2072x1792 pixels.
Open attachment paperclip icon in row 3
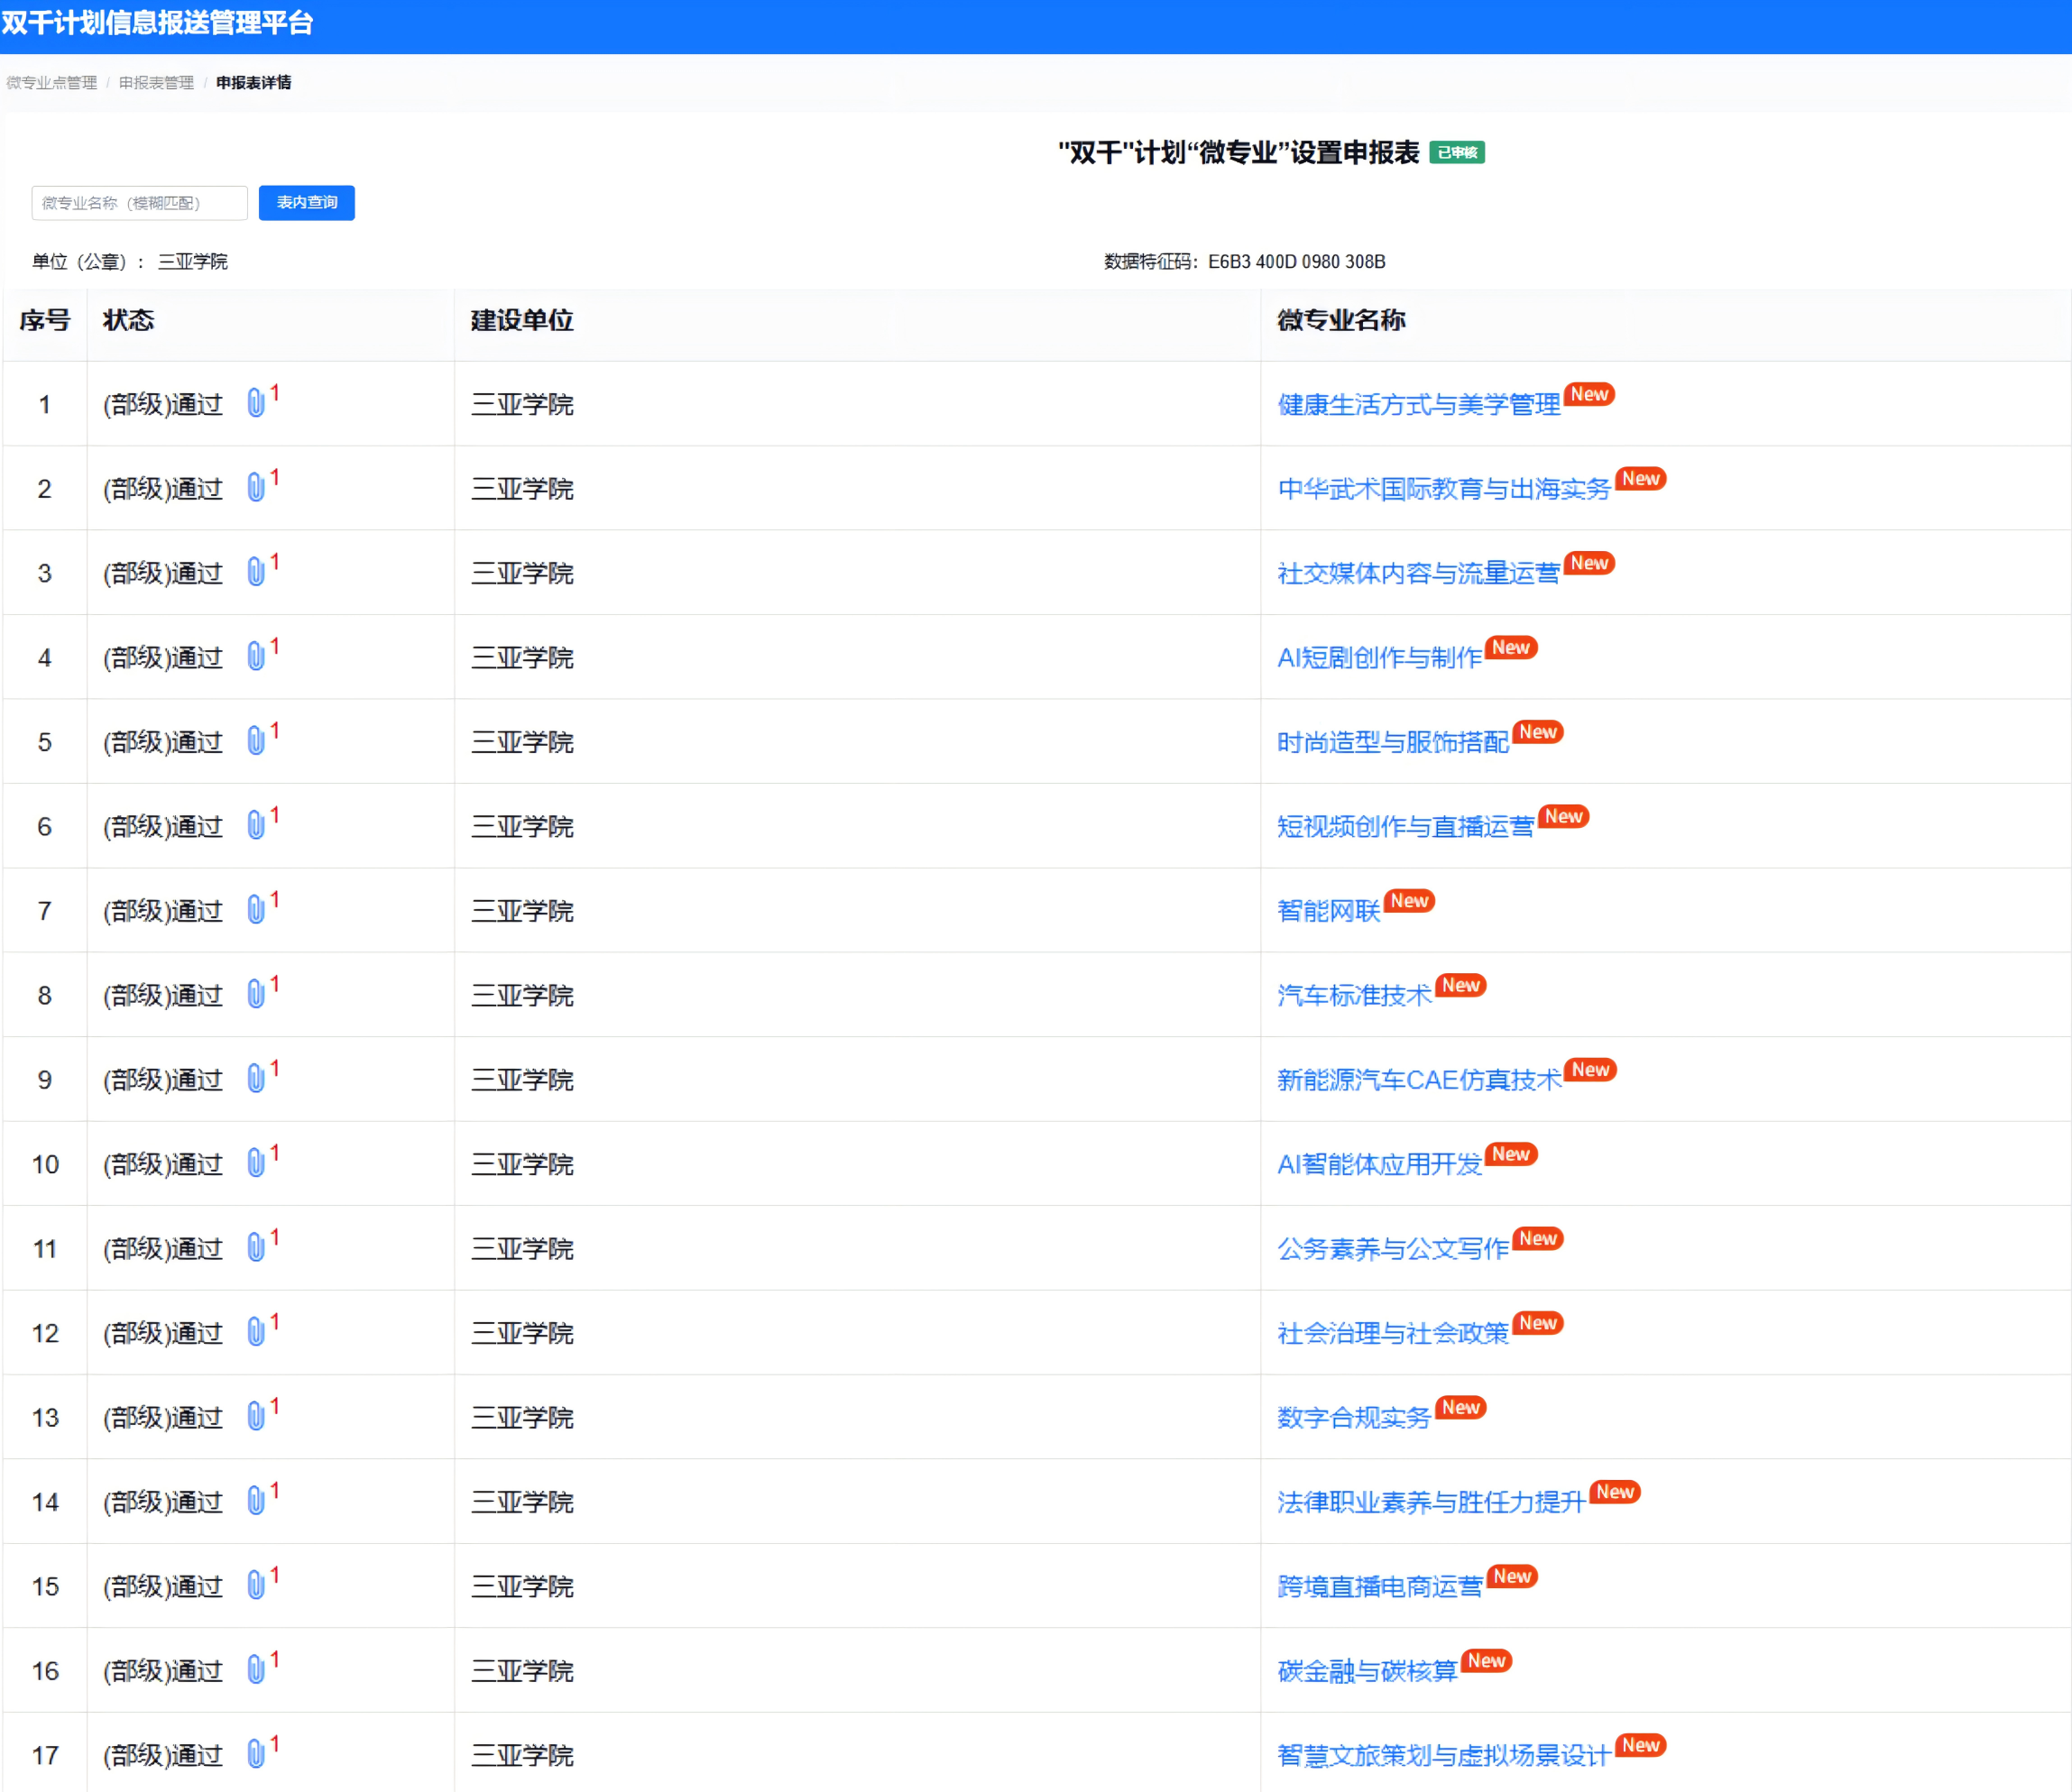256,572
